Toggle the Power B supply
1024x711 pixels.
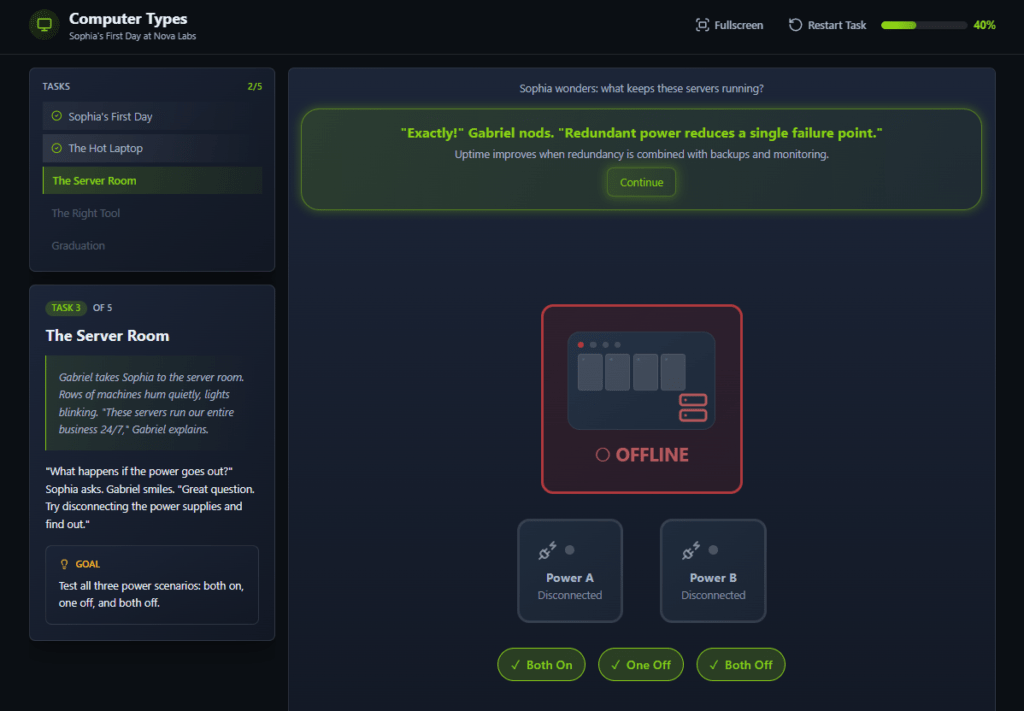[x=713, y=571]
